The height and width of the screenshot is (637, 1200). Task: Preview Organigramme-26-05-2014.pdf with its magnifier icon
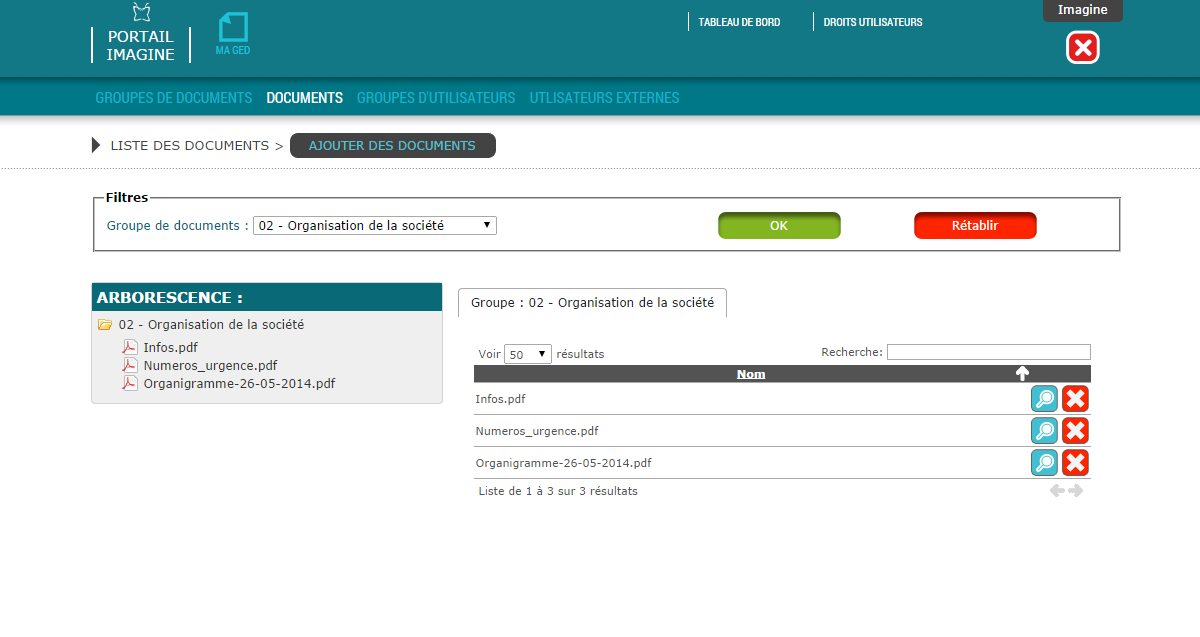1044,463
